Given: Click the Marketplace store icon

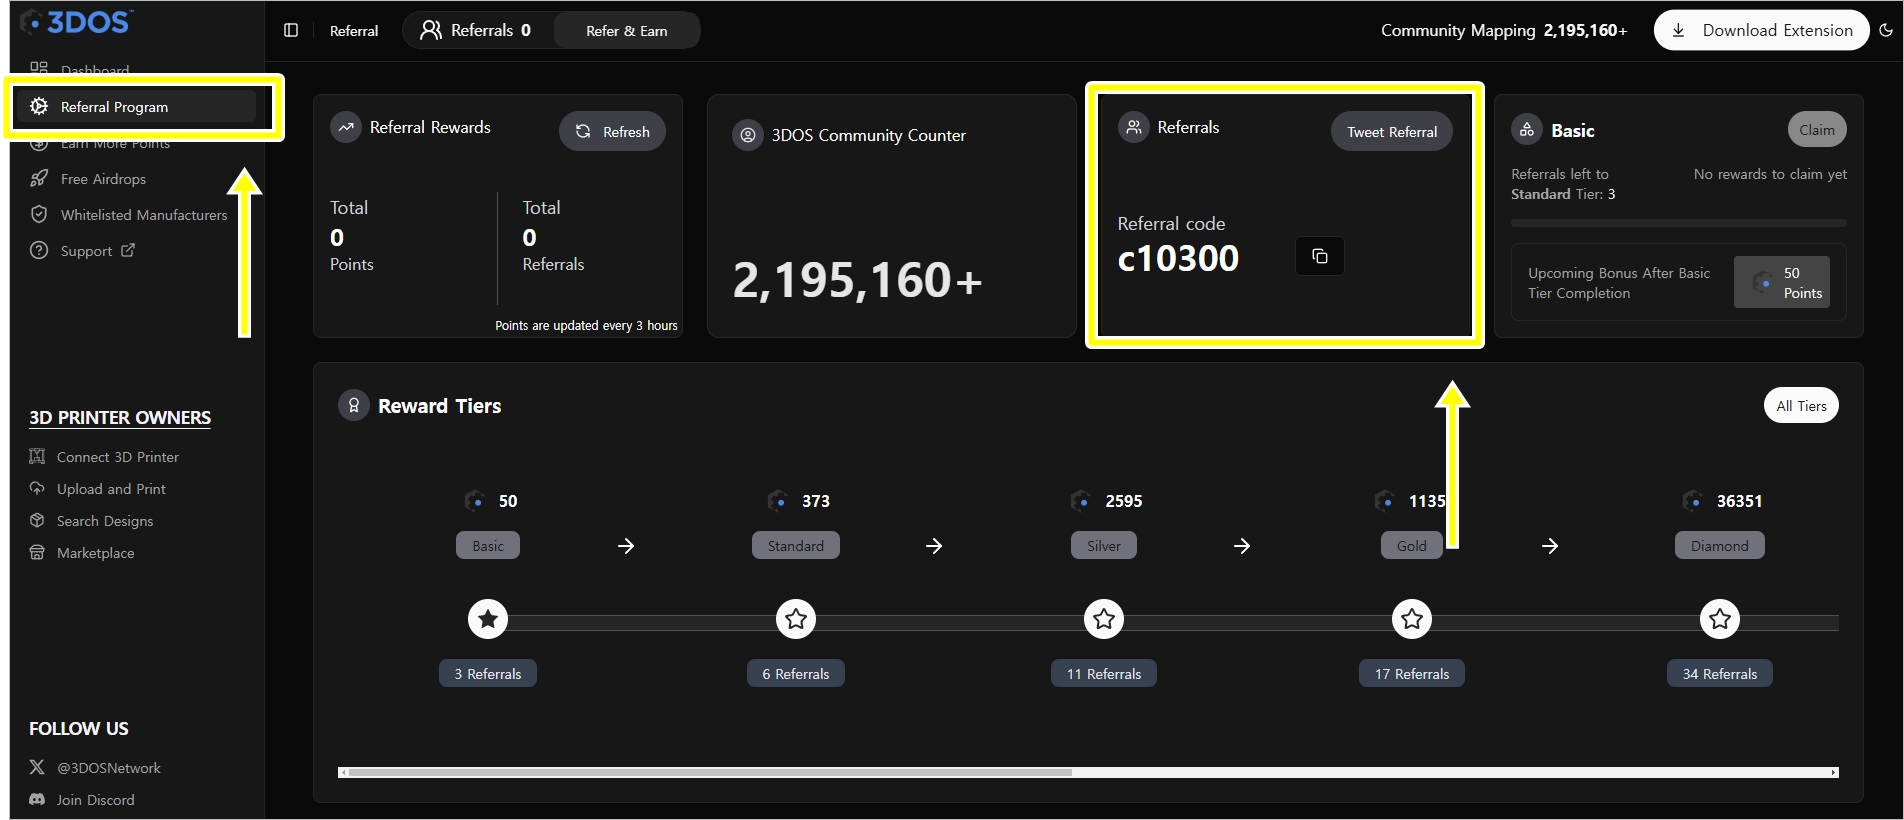Looking at the screenshot, I should tap(37, 552).
